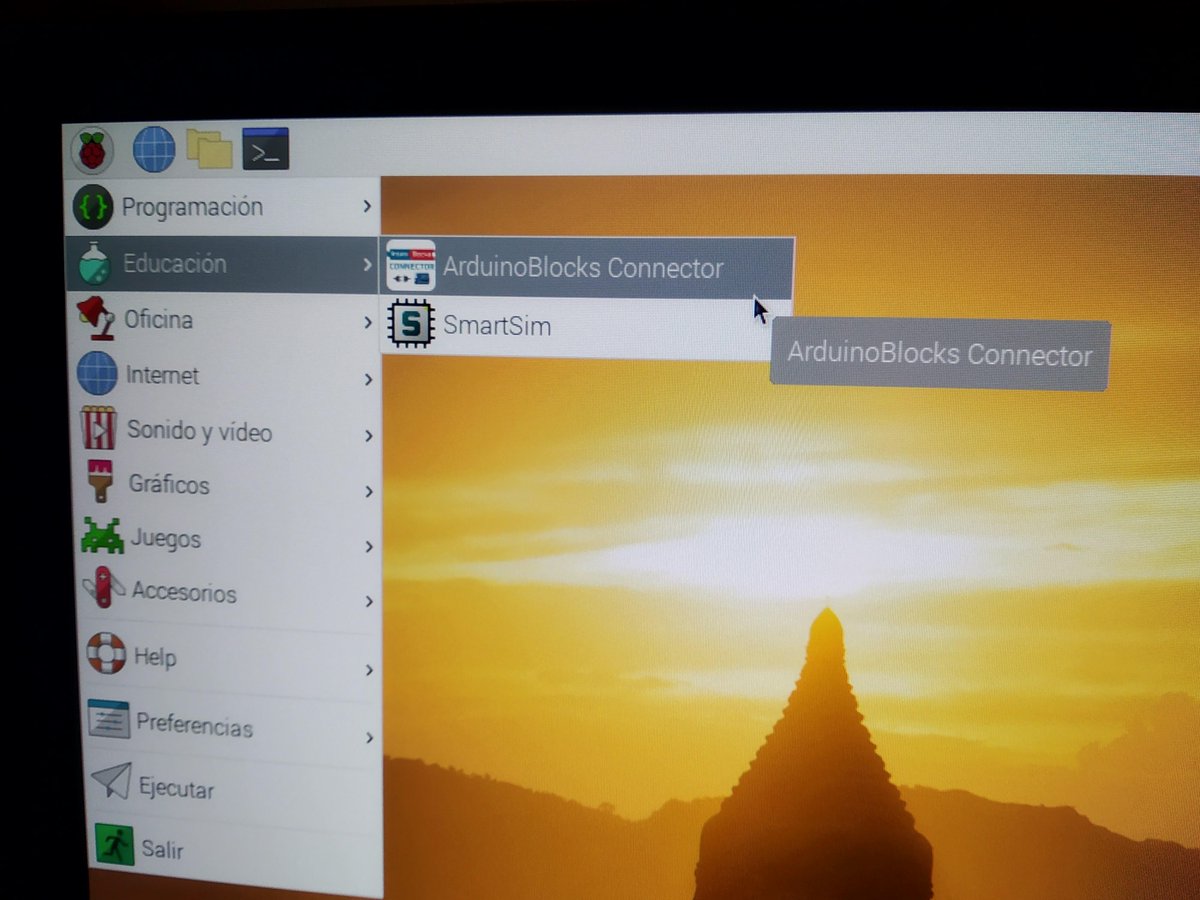
Task: Expand the Help submenu arrow
Action: click(x=370, y=669)
